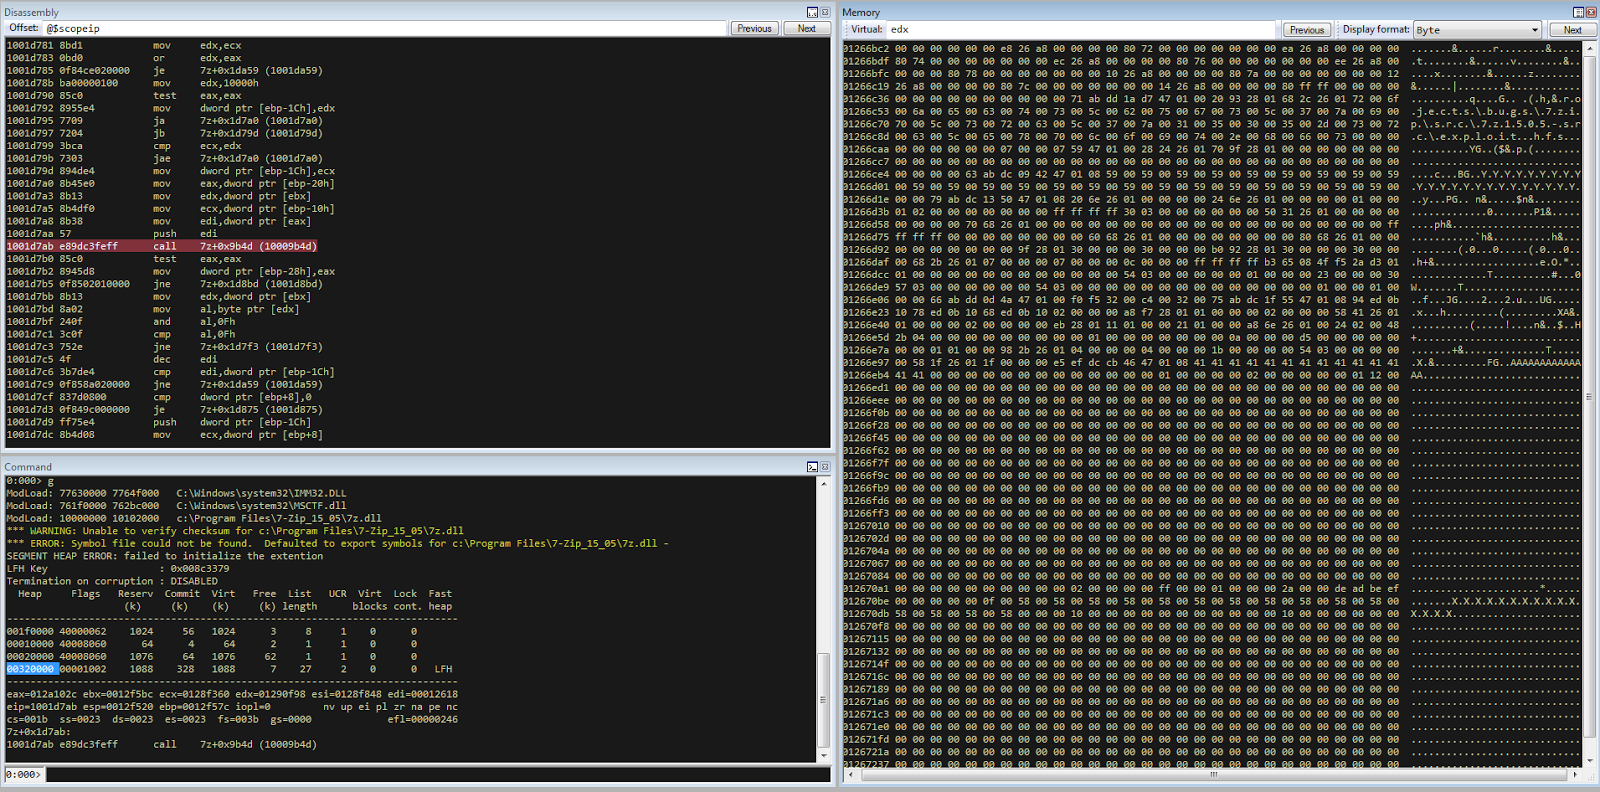1600x792 pixels.
Task: Close the Command window pane
Action: point(825,467)
